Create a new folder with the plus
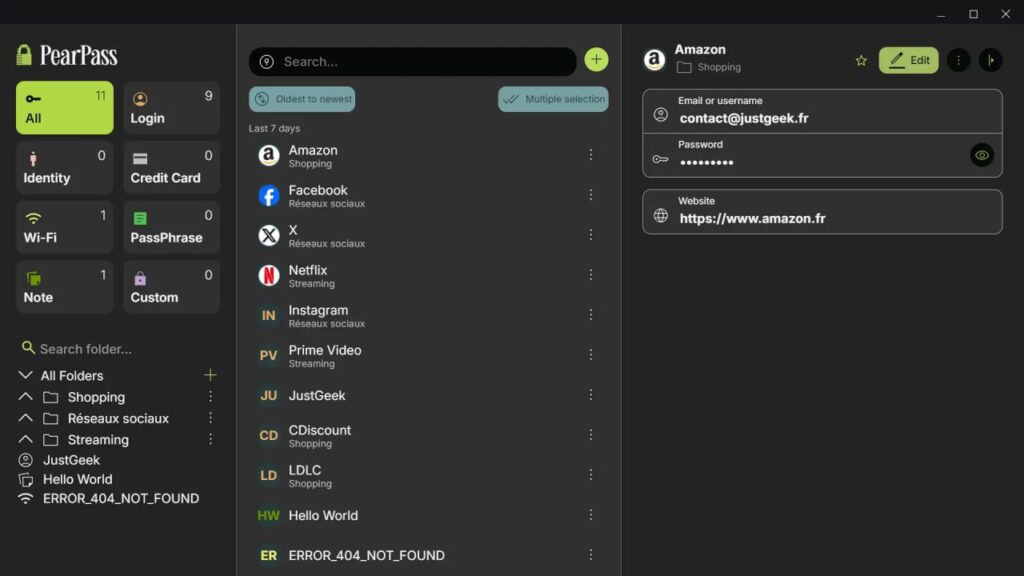The image size is (1024, 576). click(210, 375)
